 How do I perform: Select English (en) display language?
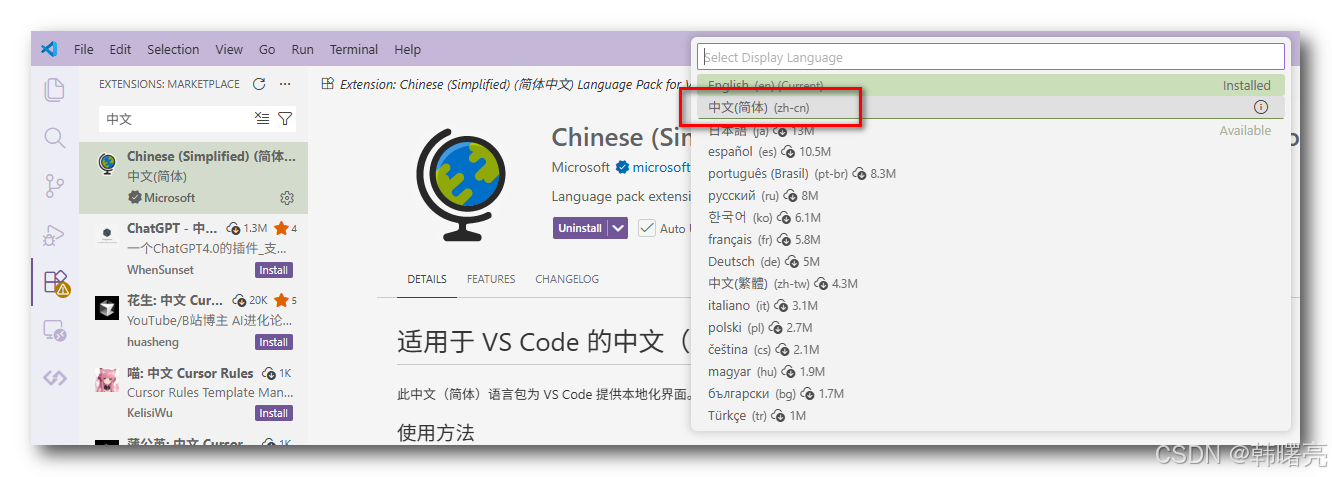(990, 85)
